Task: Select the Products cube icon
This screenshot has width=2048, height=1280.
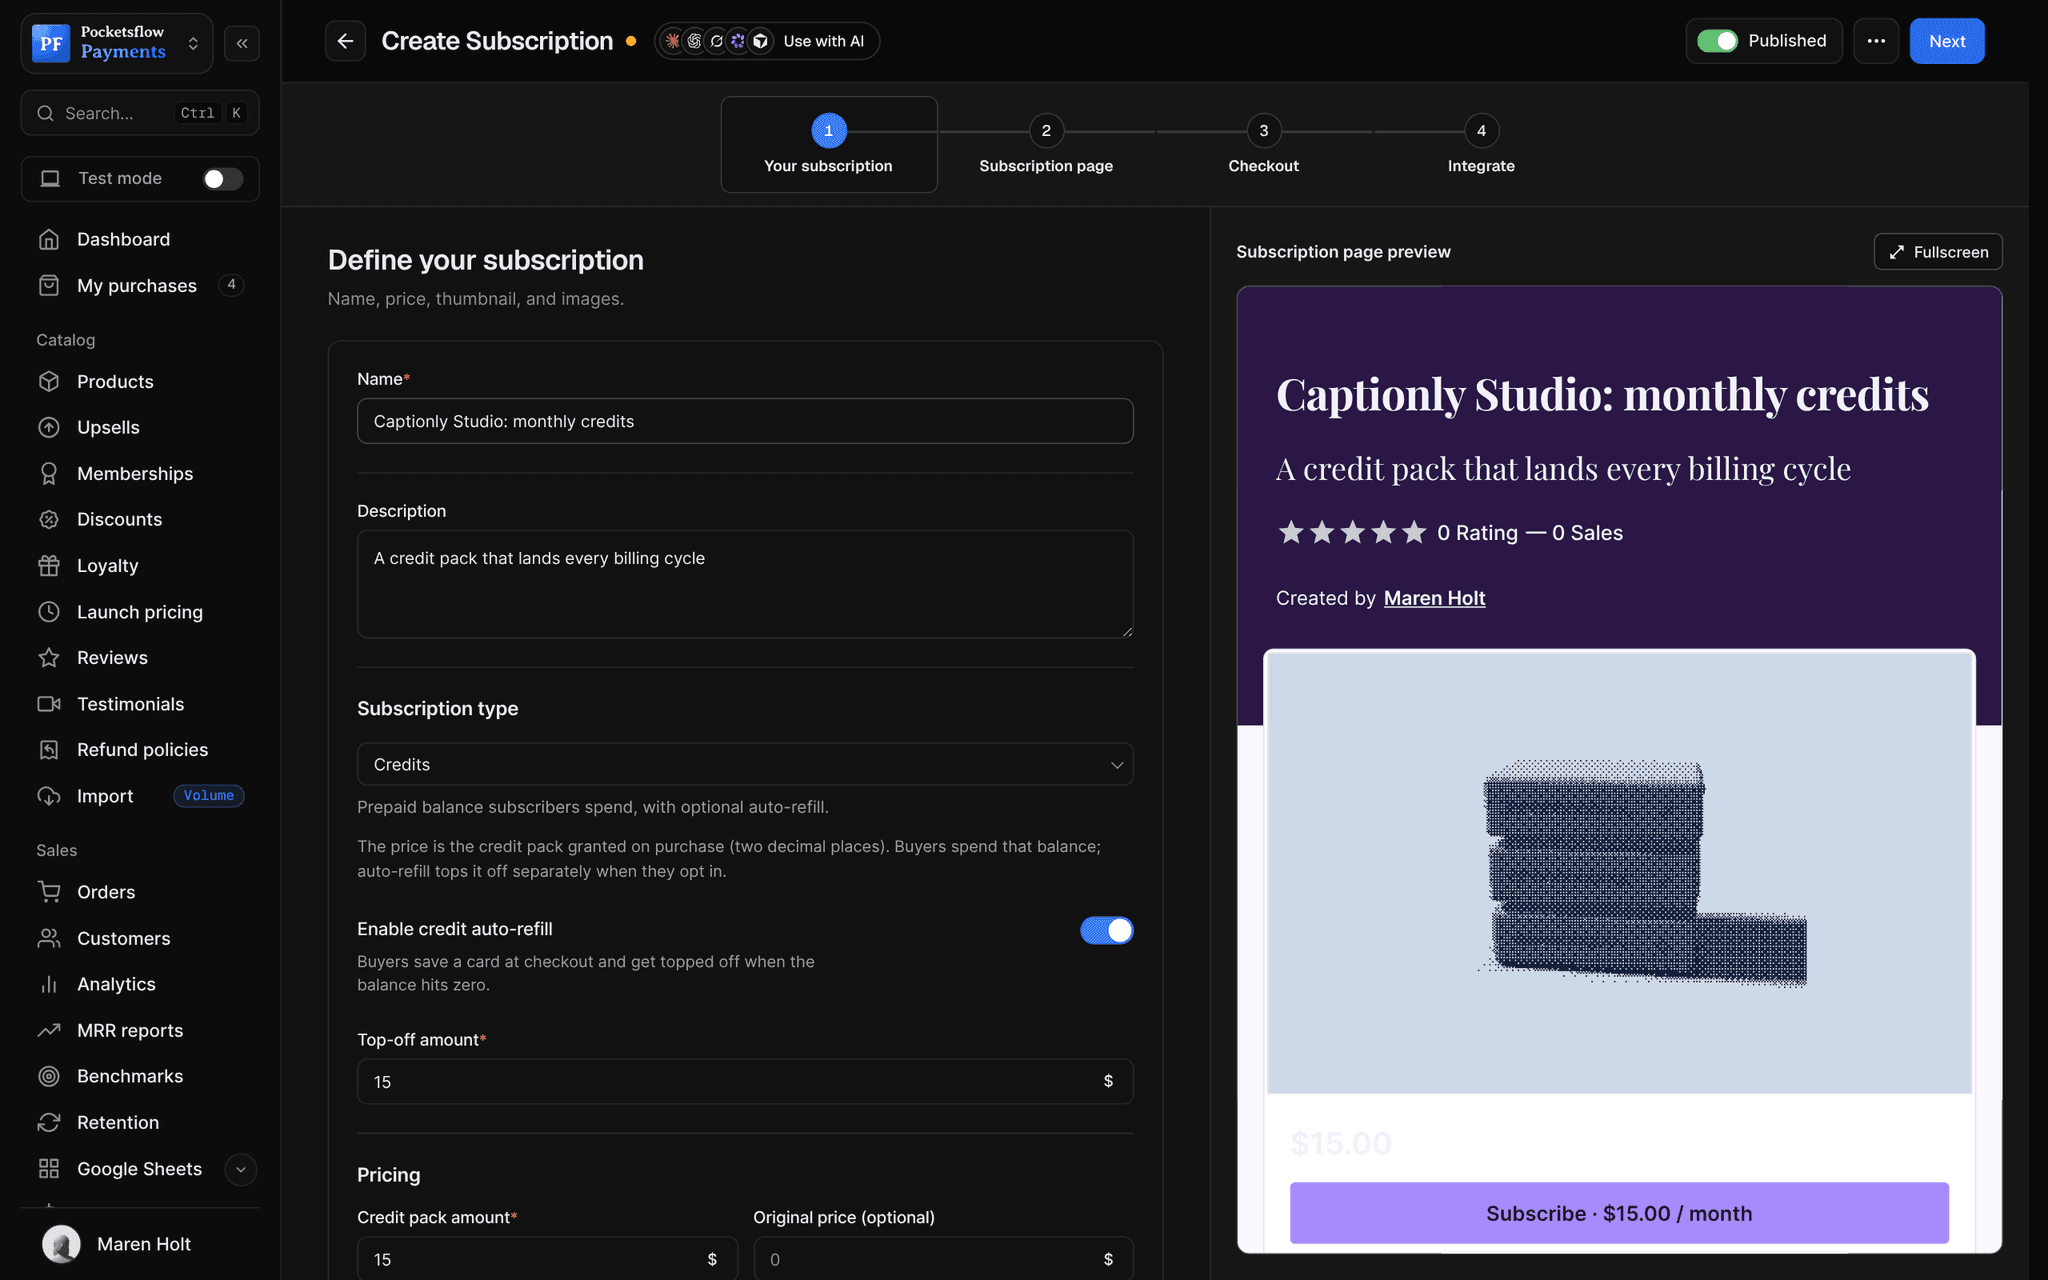Action: [x=49, y=381]
